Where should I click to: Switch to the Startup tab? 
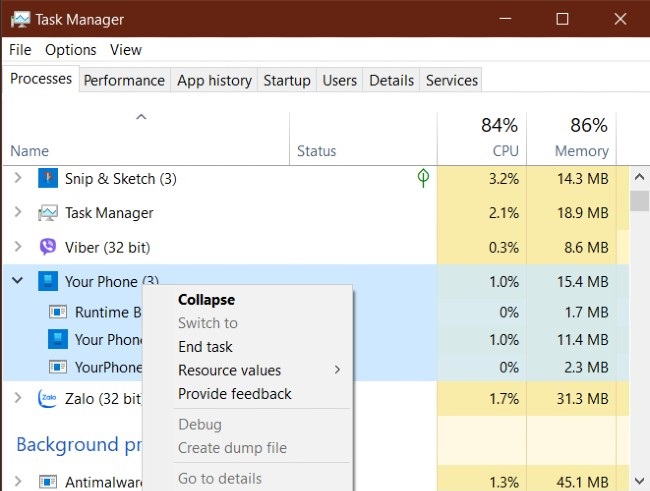pos(287,80)
